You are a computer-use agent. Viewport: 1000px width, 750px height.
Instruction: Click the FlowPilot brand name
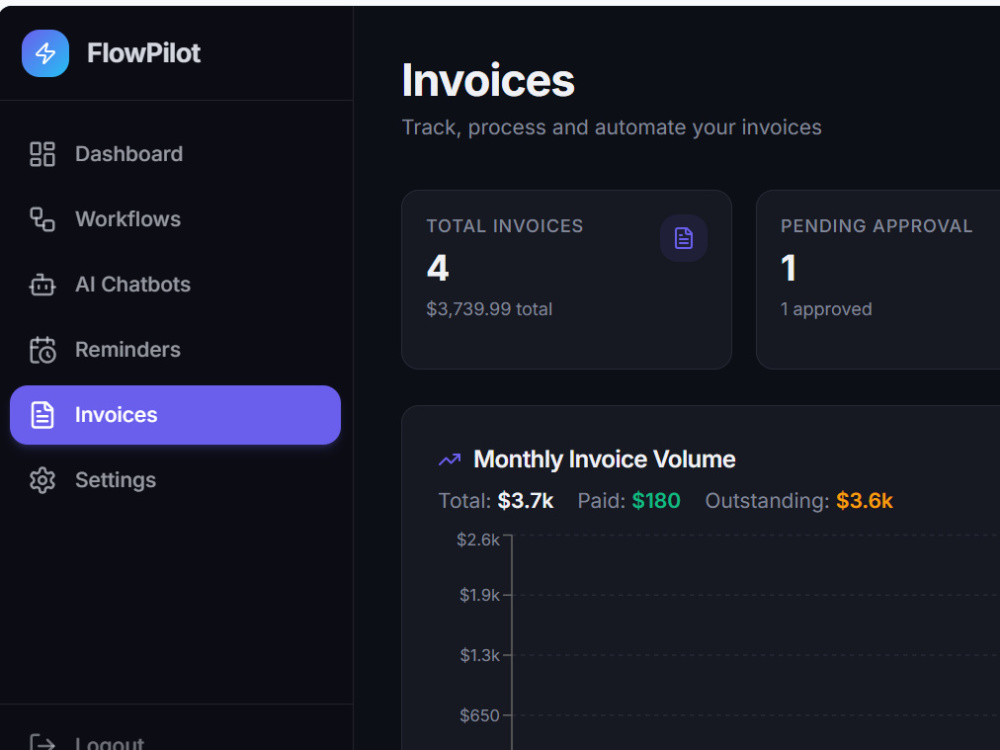(143, 54)
